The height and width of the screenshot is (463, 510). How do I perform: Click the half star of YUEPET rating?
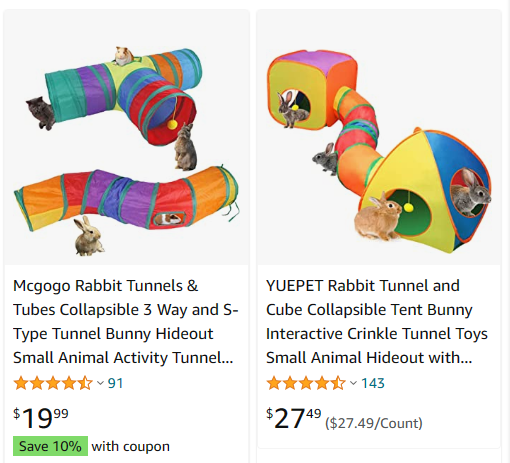[x=338, y=383]
